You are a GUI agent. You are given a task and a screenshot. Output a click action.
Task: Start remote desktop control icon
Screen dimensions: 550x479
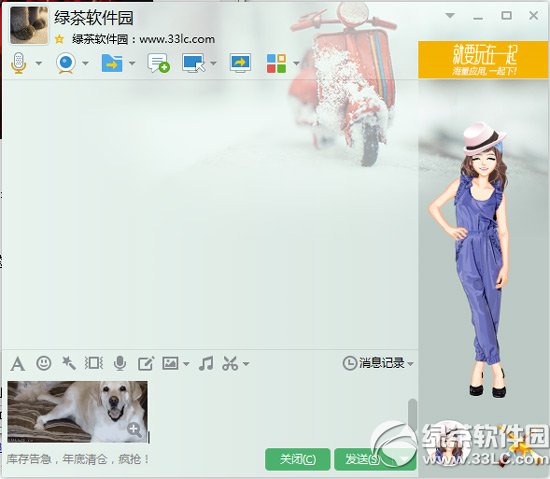[x=194, y=63]
